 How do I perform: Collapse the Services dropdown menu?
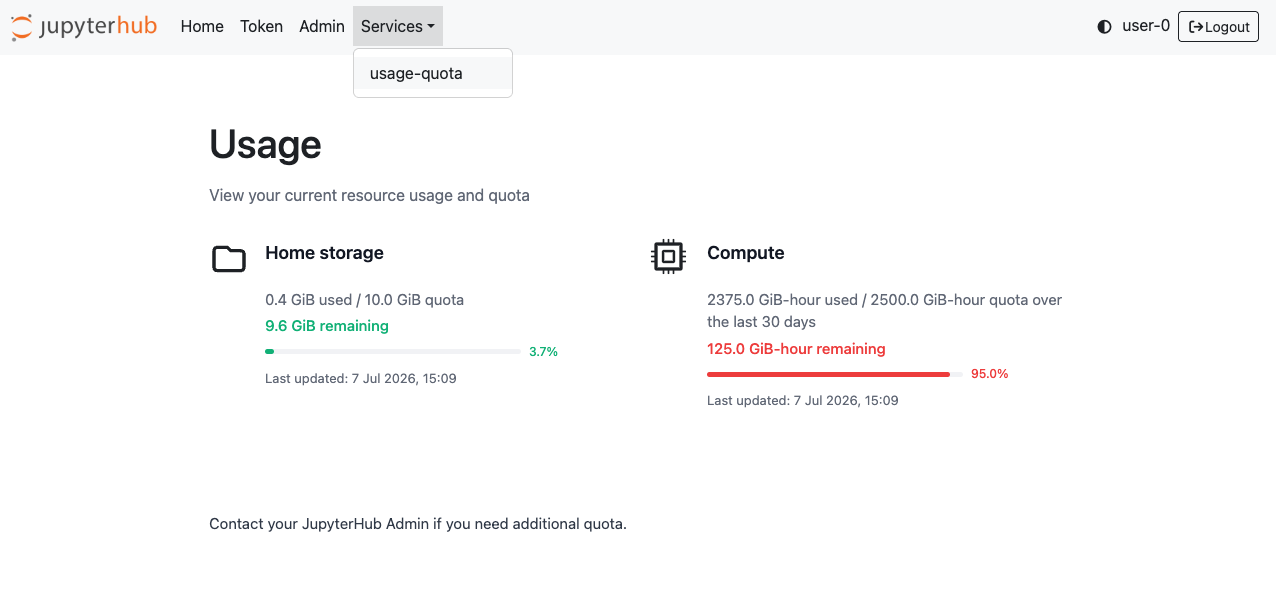point(398,26)
